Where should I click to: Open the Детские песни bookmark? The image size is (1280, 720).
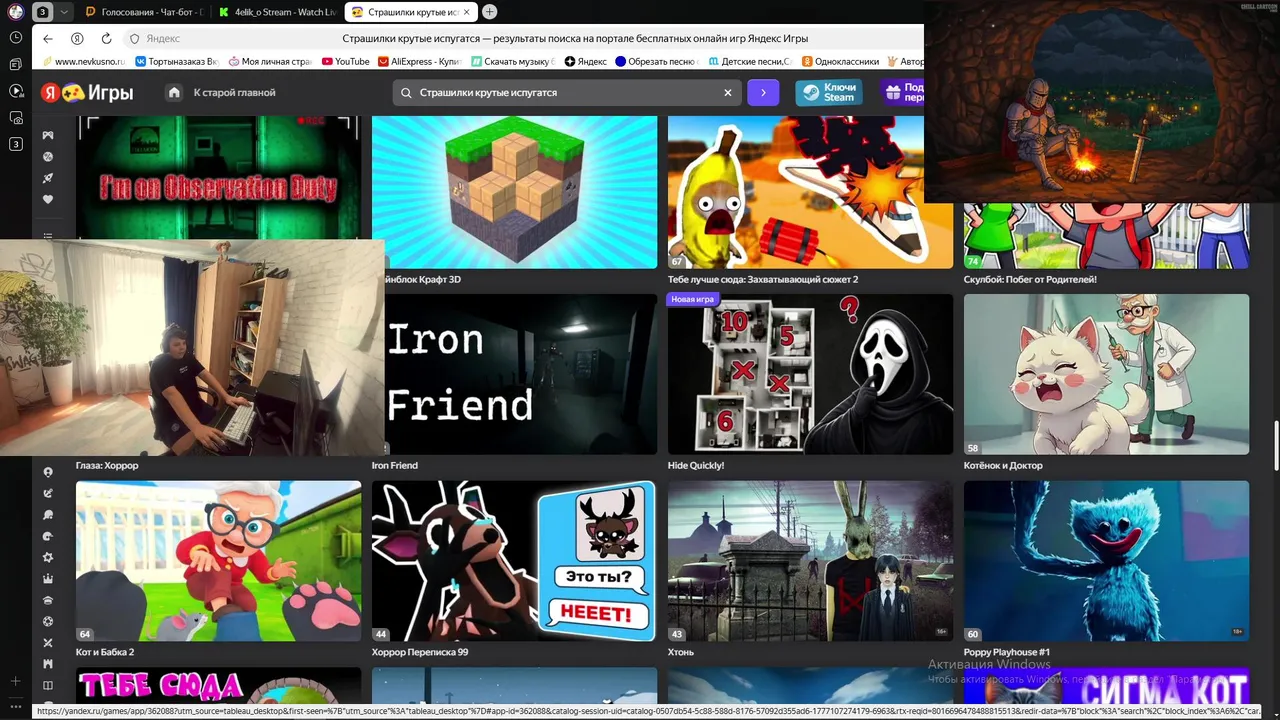750,61
